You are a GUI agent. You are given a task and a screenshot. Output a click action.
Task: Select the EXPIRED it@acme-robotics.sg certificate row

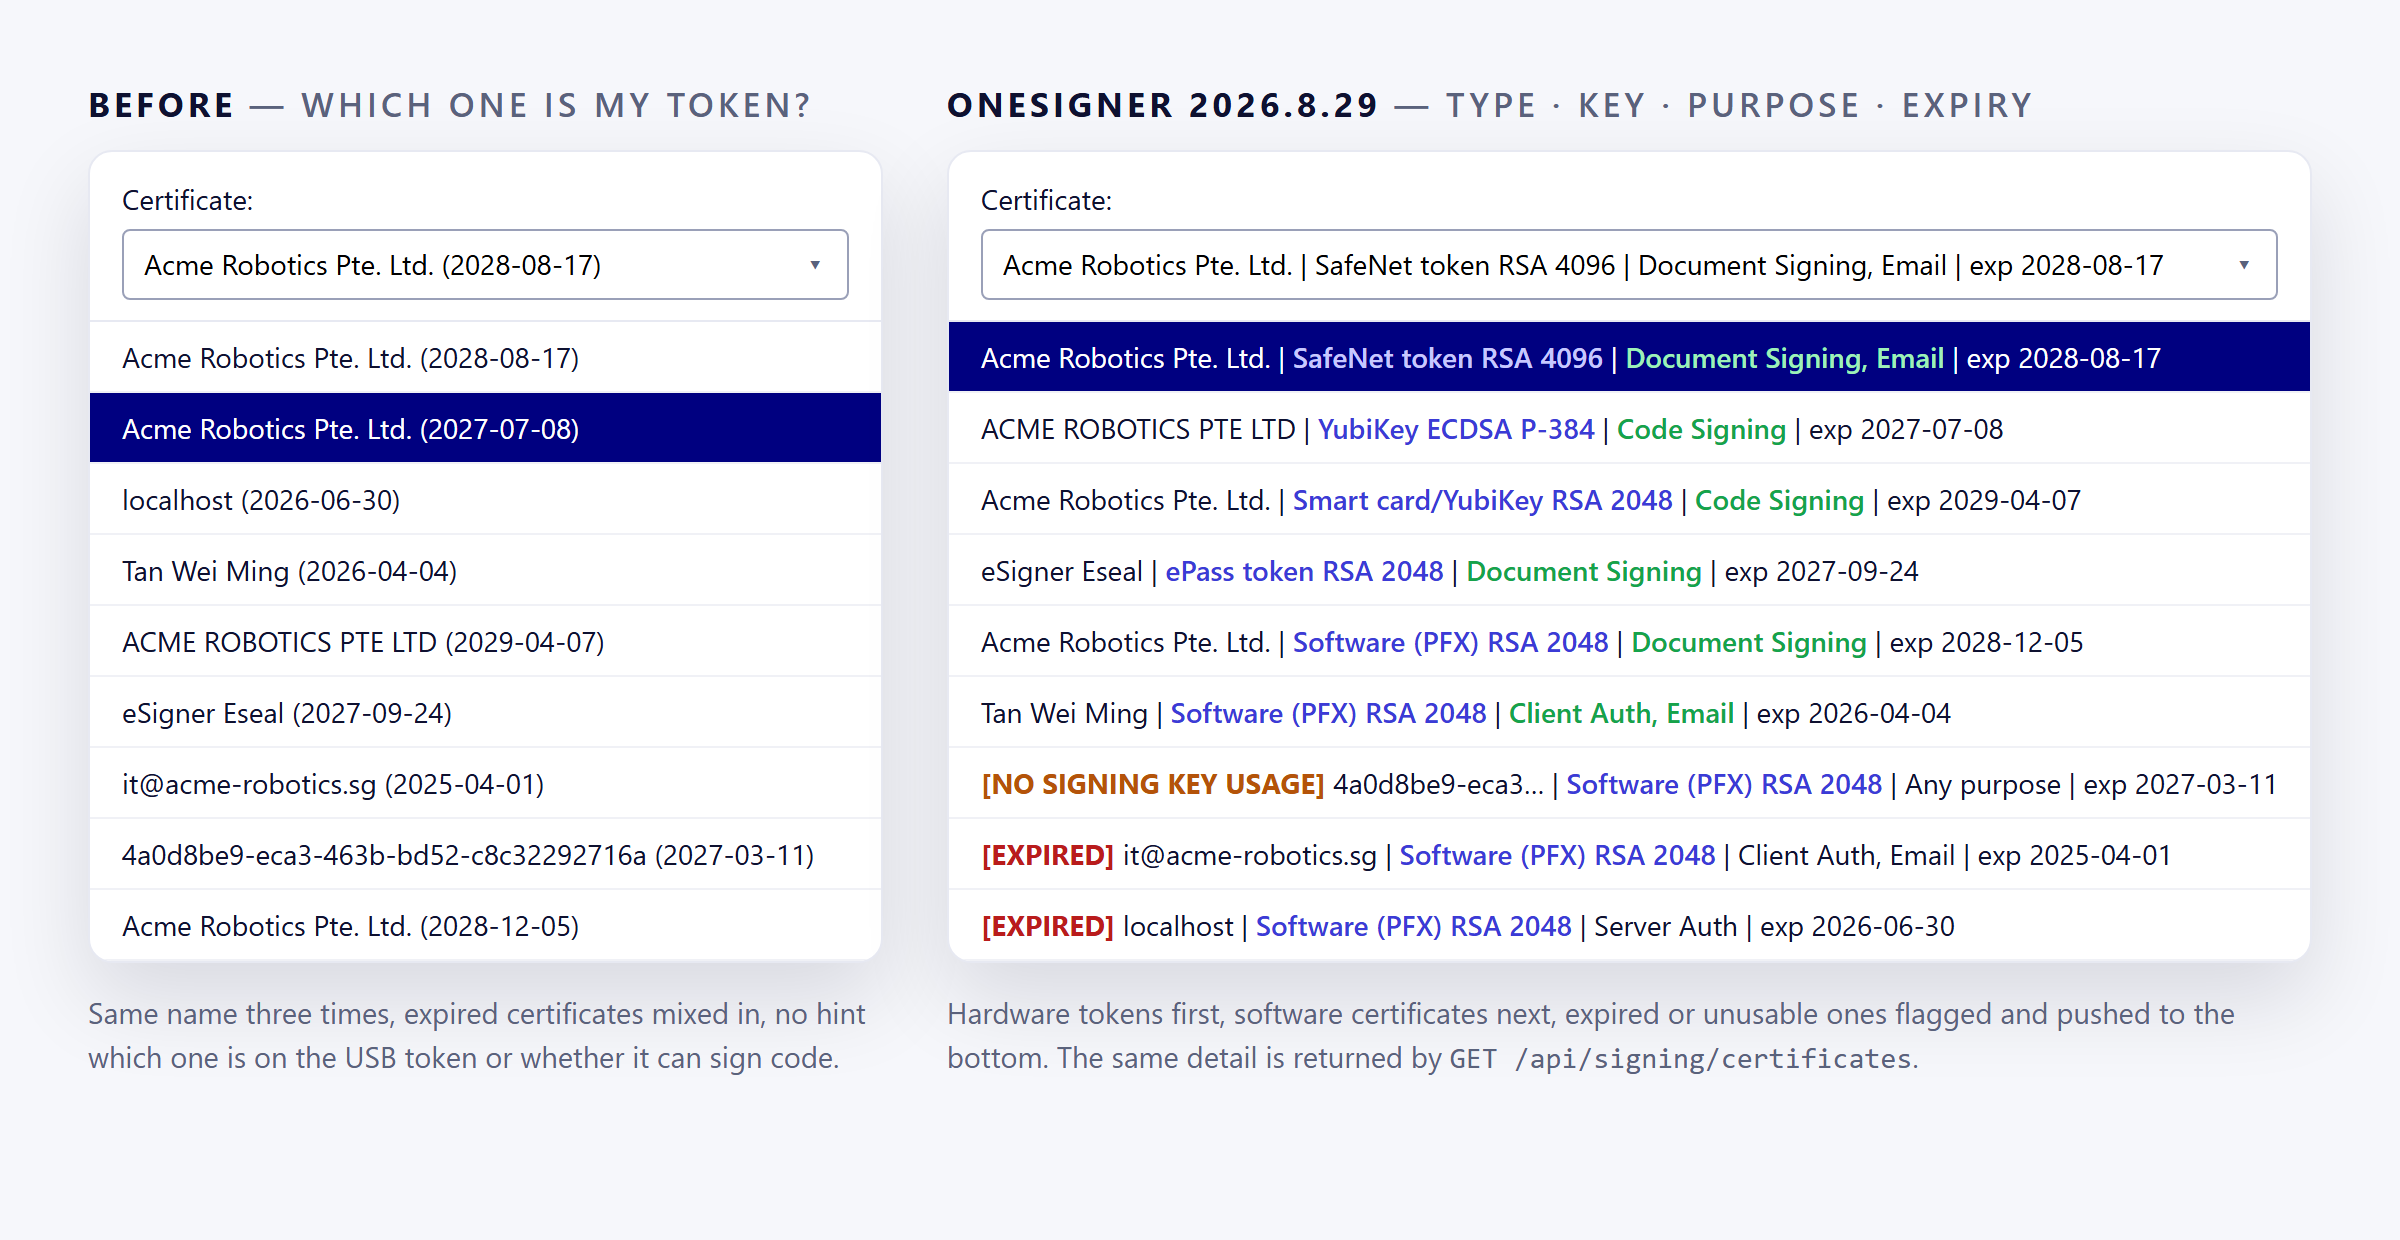1629,854
